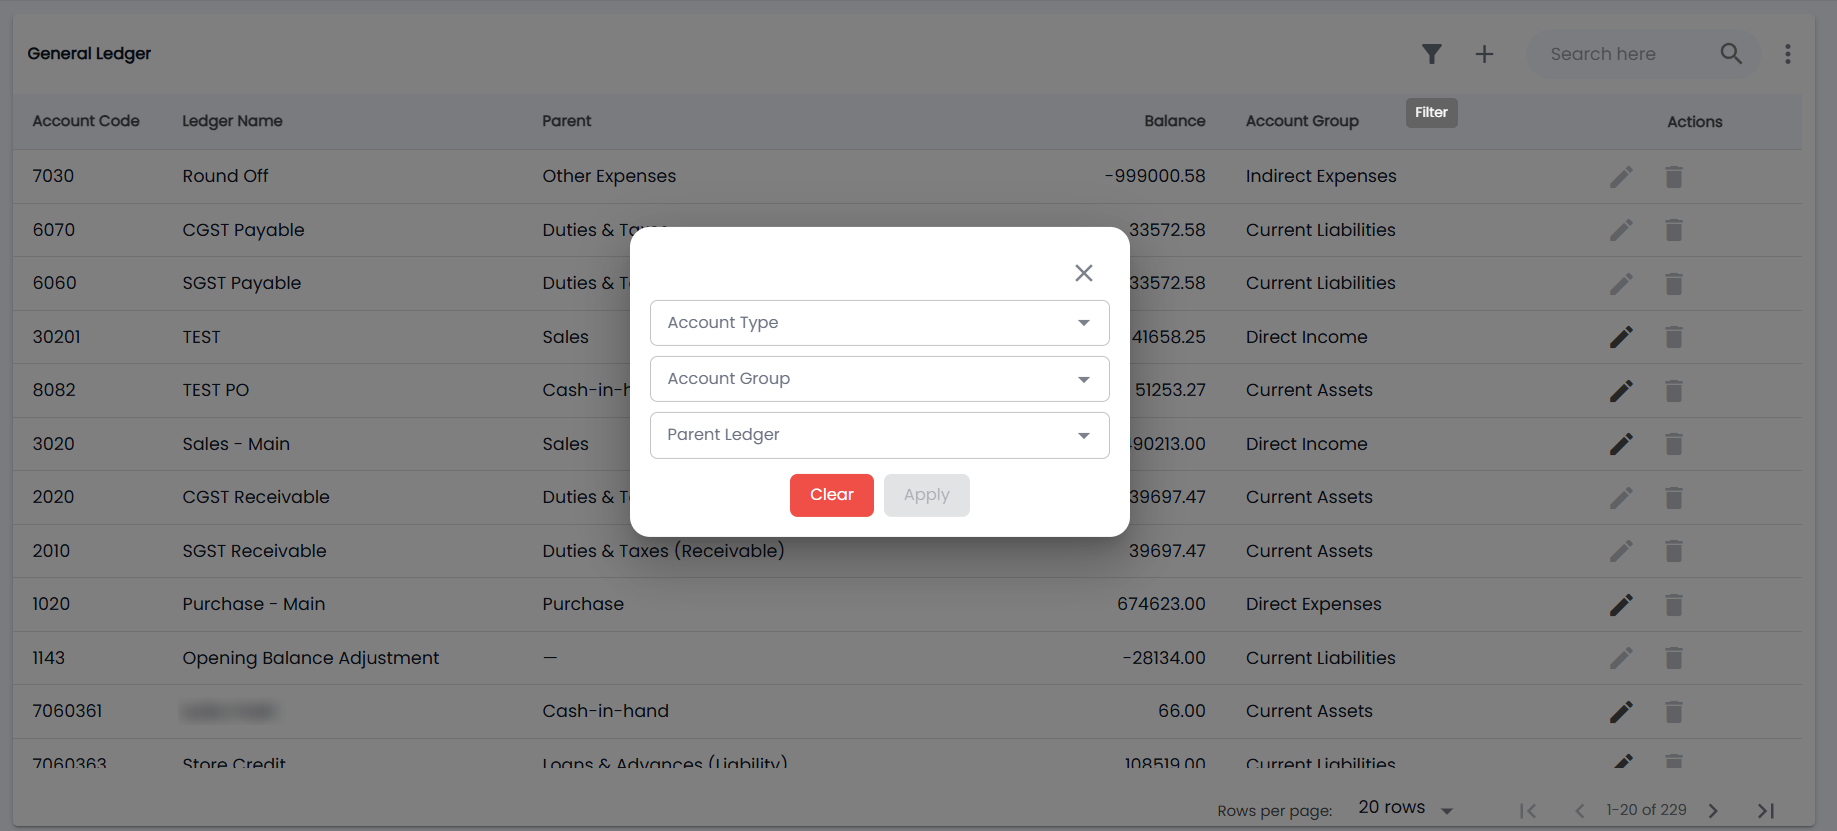
Task: Click the Account Group column header
Action: click(x=1302, y=121)
